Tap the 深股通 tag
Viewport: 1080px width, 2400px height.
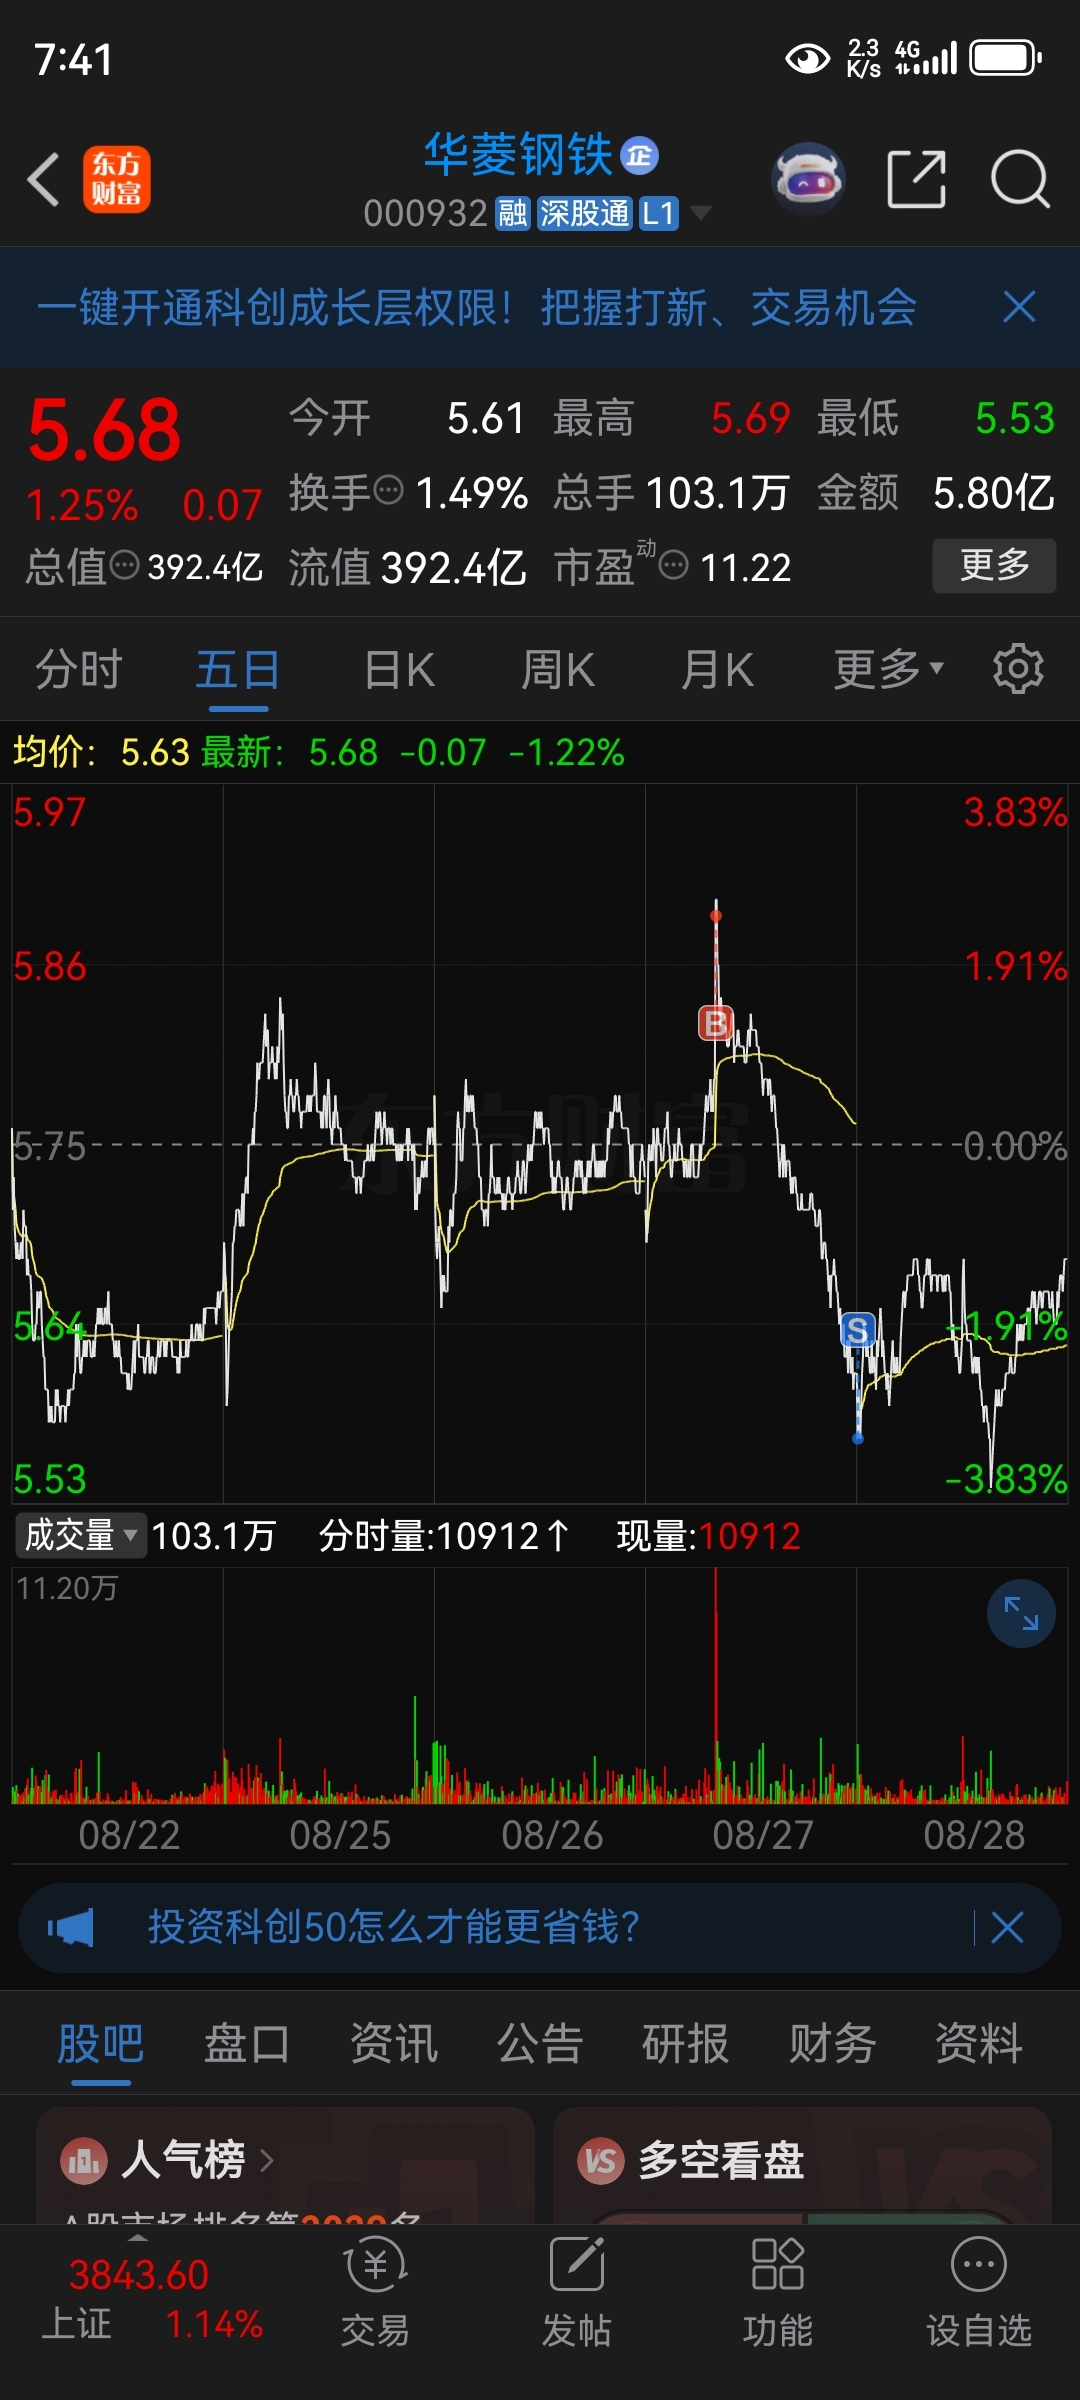click(x=585, y=213)
